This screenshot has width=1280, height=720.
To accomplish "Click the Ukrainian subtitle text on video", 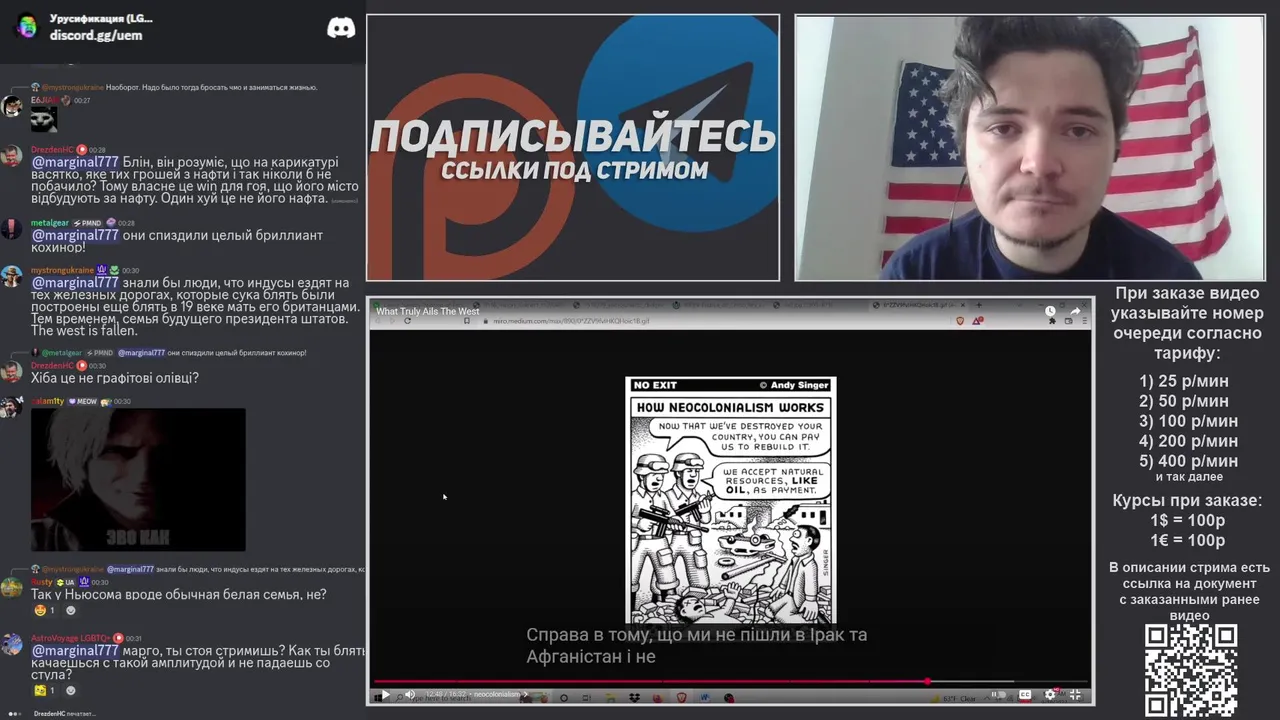I will coord(697,646).
